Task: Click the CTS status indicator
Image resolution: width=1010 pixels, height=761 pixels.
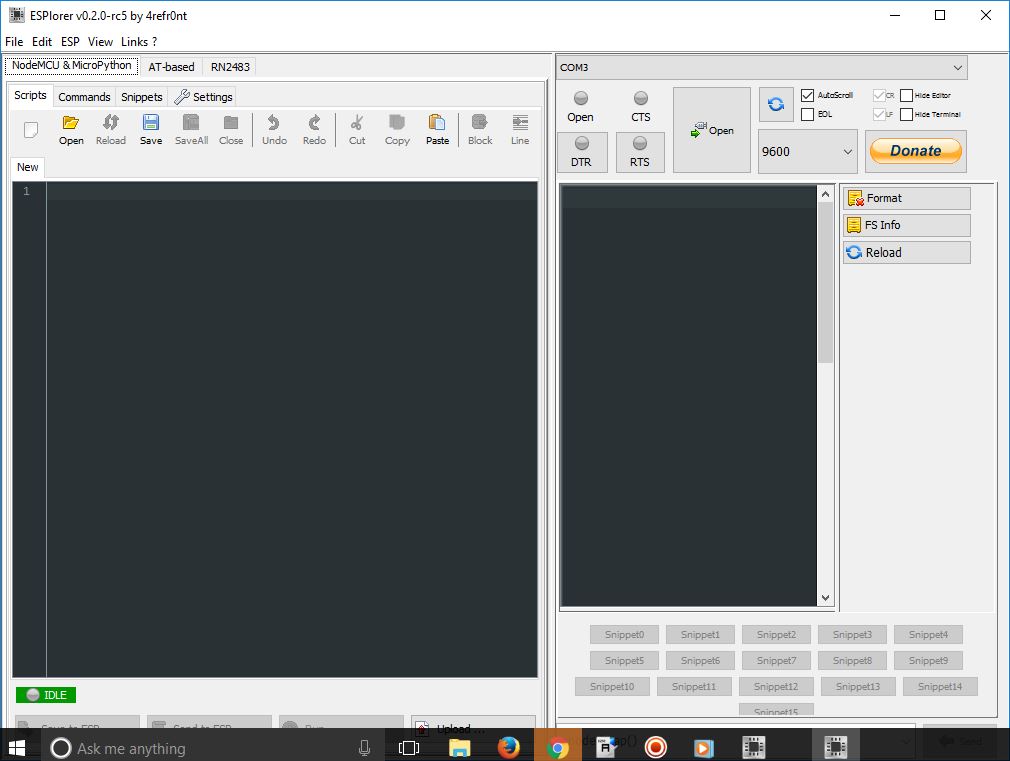Action: tap(640, 107)
